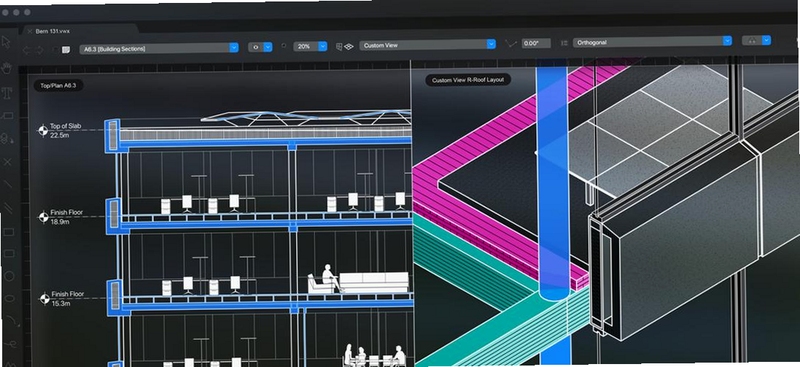Toggle the visibility eye button
The width and height of the screenshot is (800, 367).
pyautogui.click(x=256, y=47)
